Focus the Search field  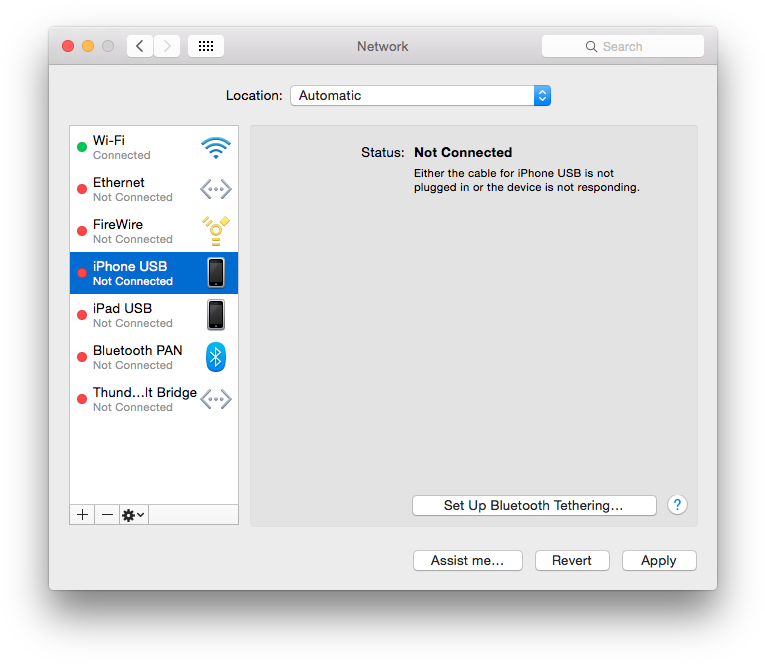click(623, 46)
